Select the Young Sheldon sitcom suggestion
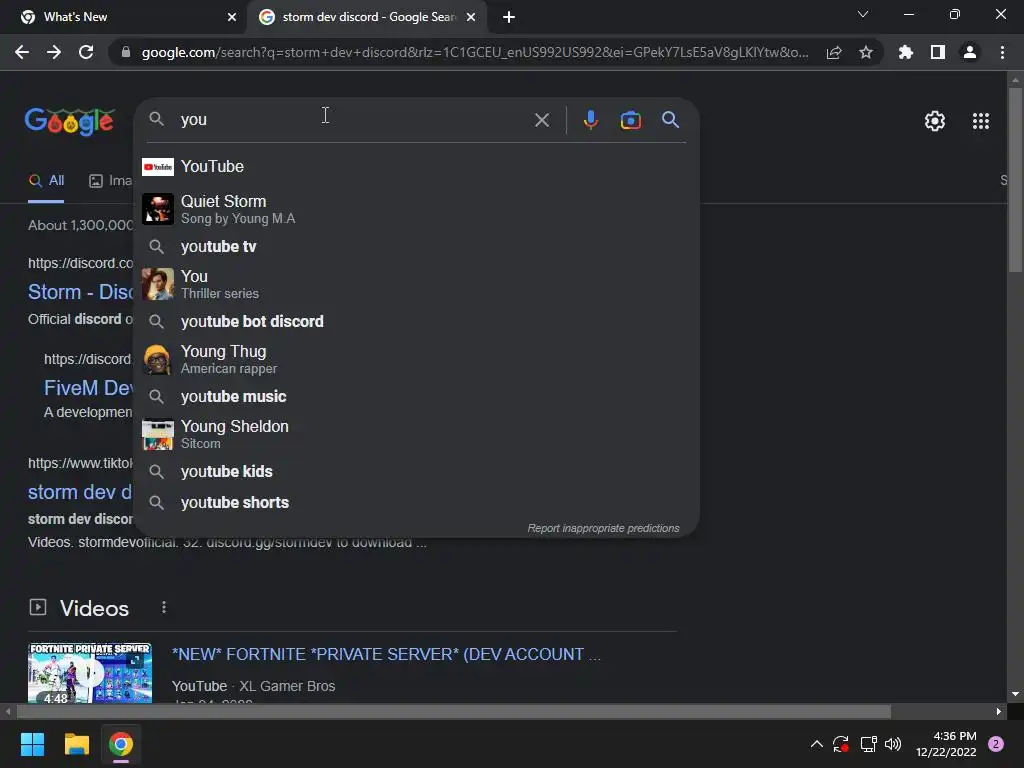The image size is (1024, 768). (x=416, y=434)
